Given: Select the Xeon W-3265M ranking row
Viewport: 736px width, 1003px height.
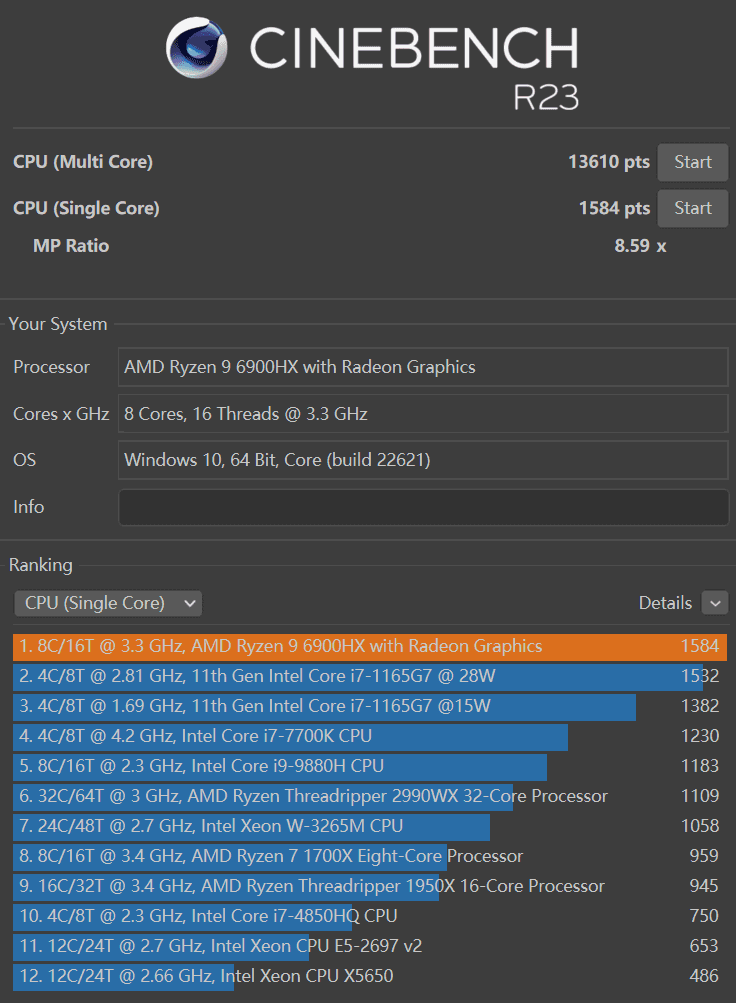Looking at the screenshot, I should click(x=368, y=826).
